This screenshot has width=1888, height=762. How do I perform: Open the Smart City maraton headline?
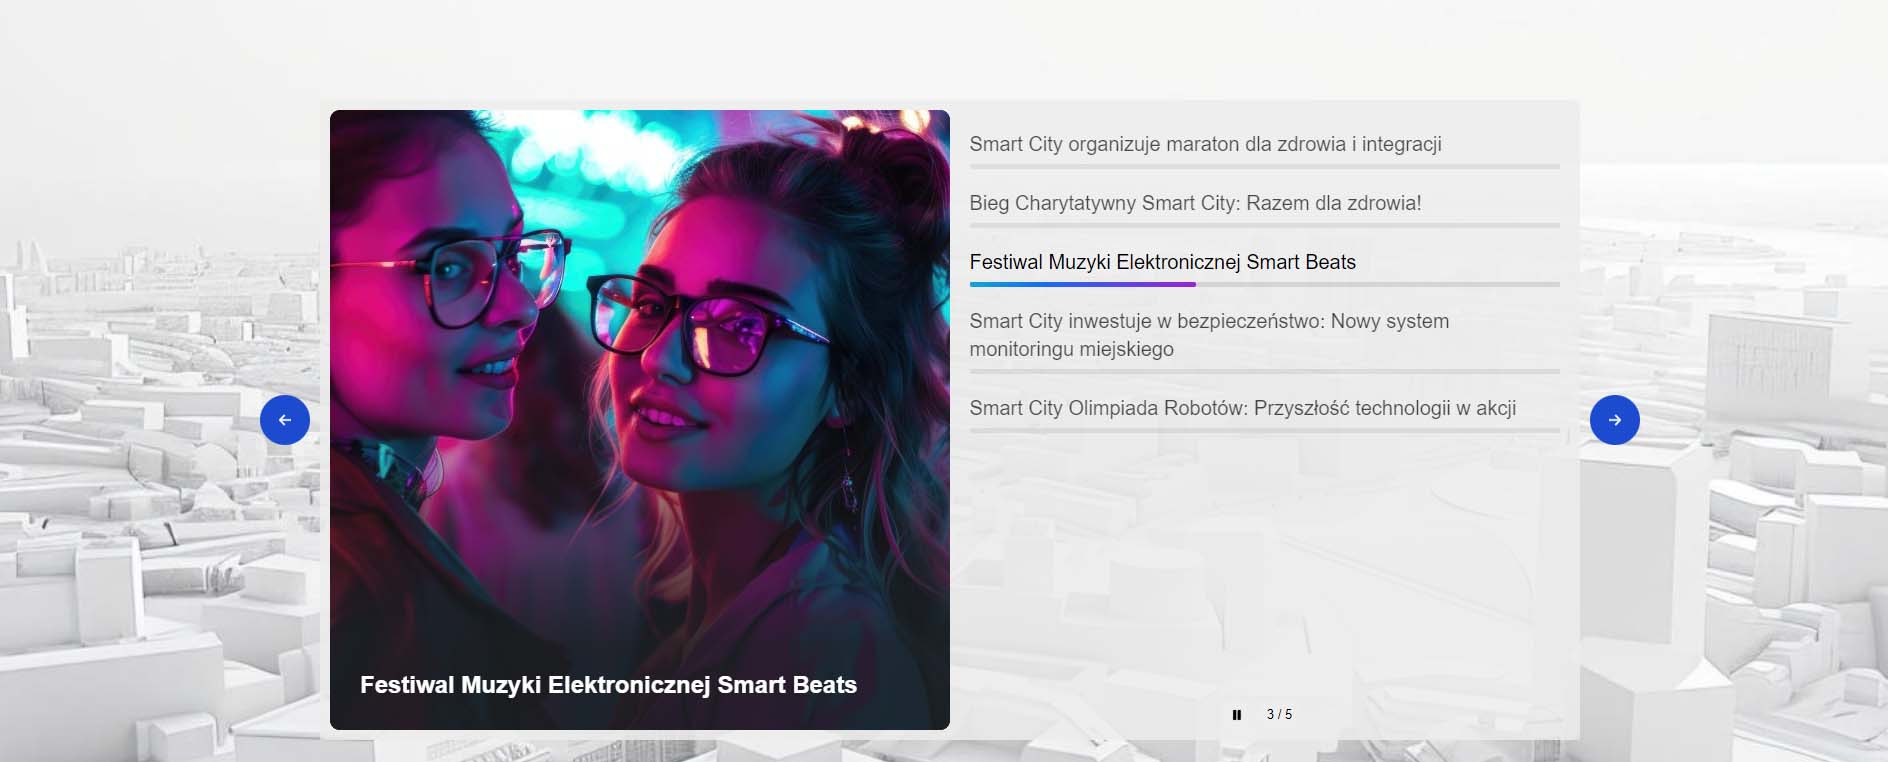click(1205, 144)
